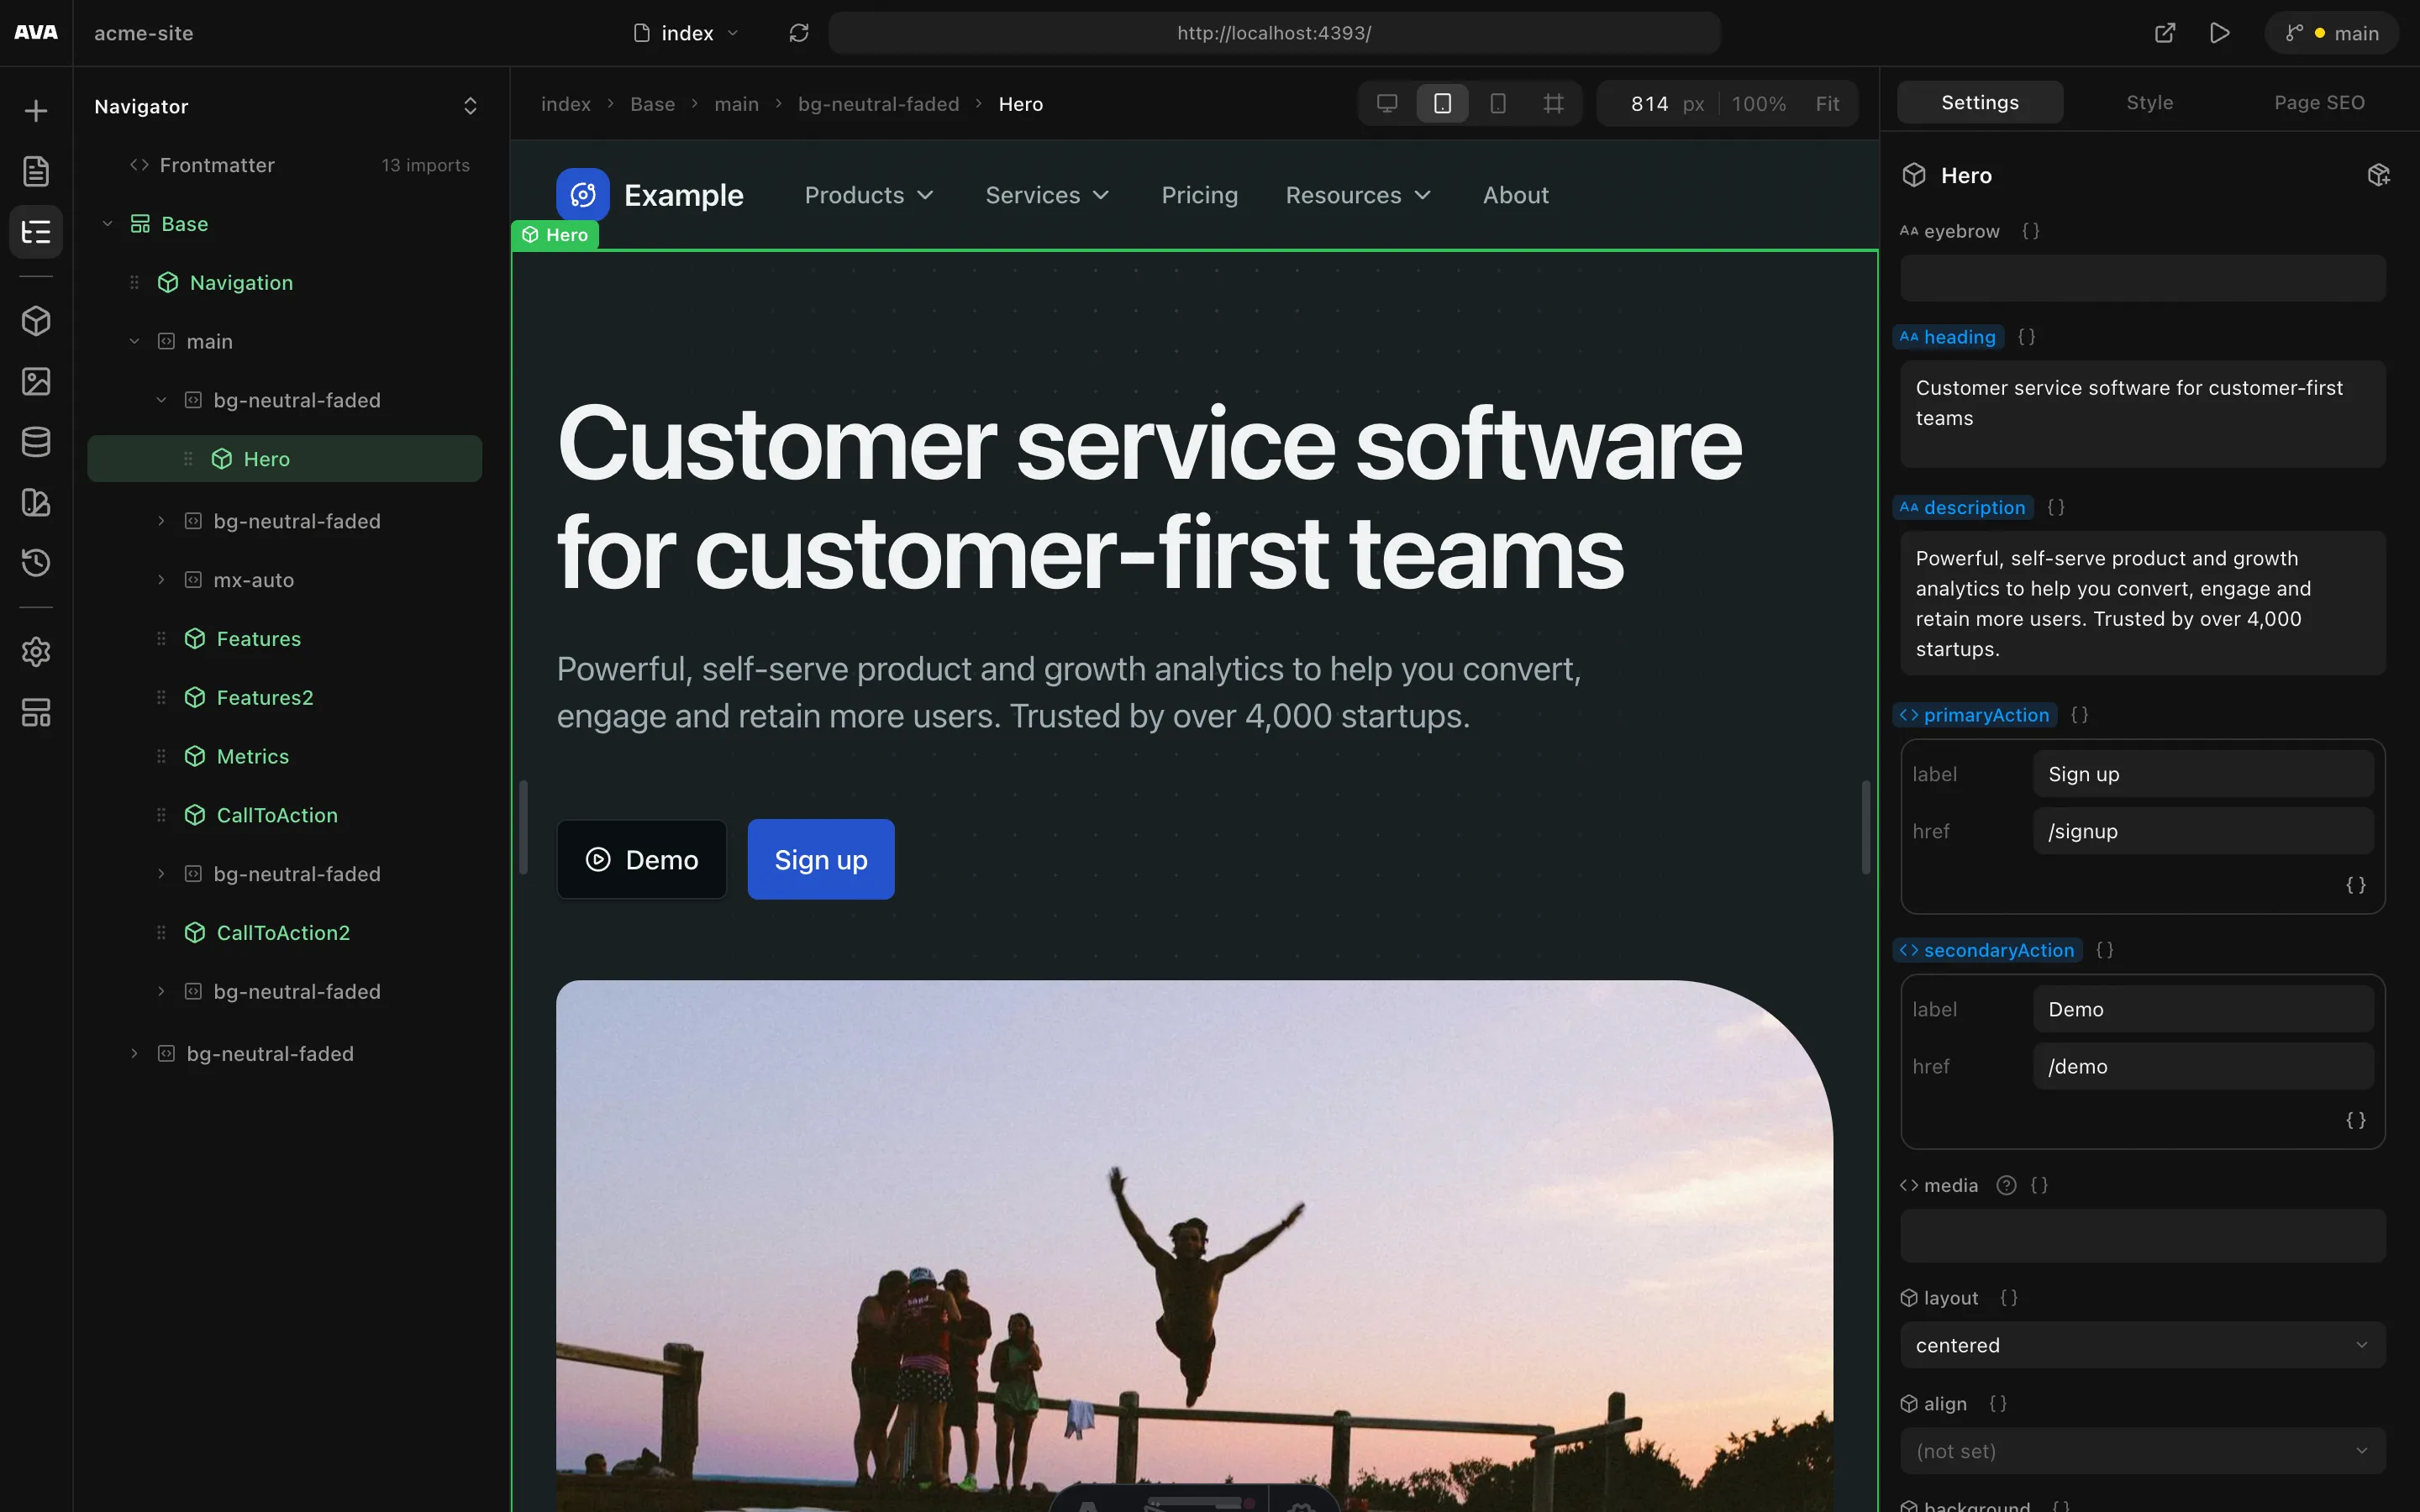Switch to desktop viewport preview
Viewport: 2420px width, 1512px height.
click(x=1387, y=103)
